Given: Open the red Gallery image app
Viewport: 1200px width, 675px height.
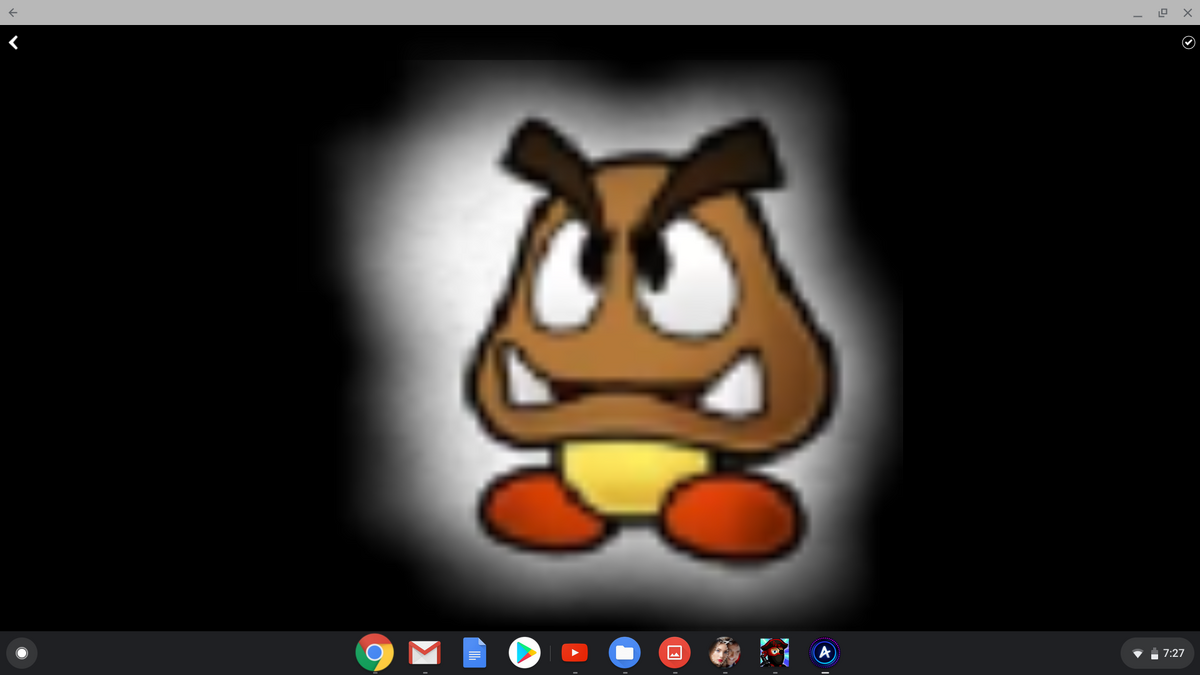Looking at the screenshot, I should pyautogui.click(x=675, y=653).
